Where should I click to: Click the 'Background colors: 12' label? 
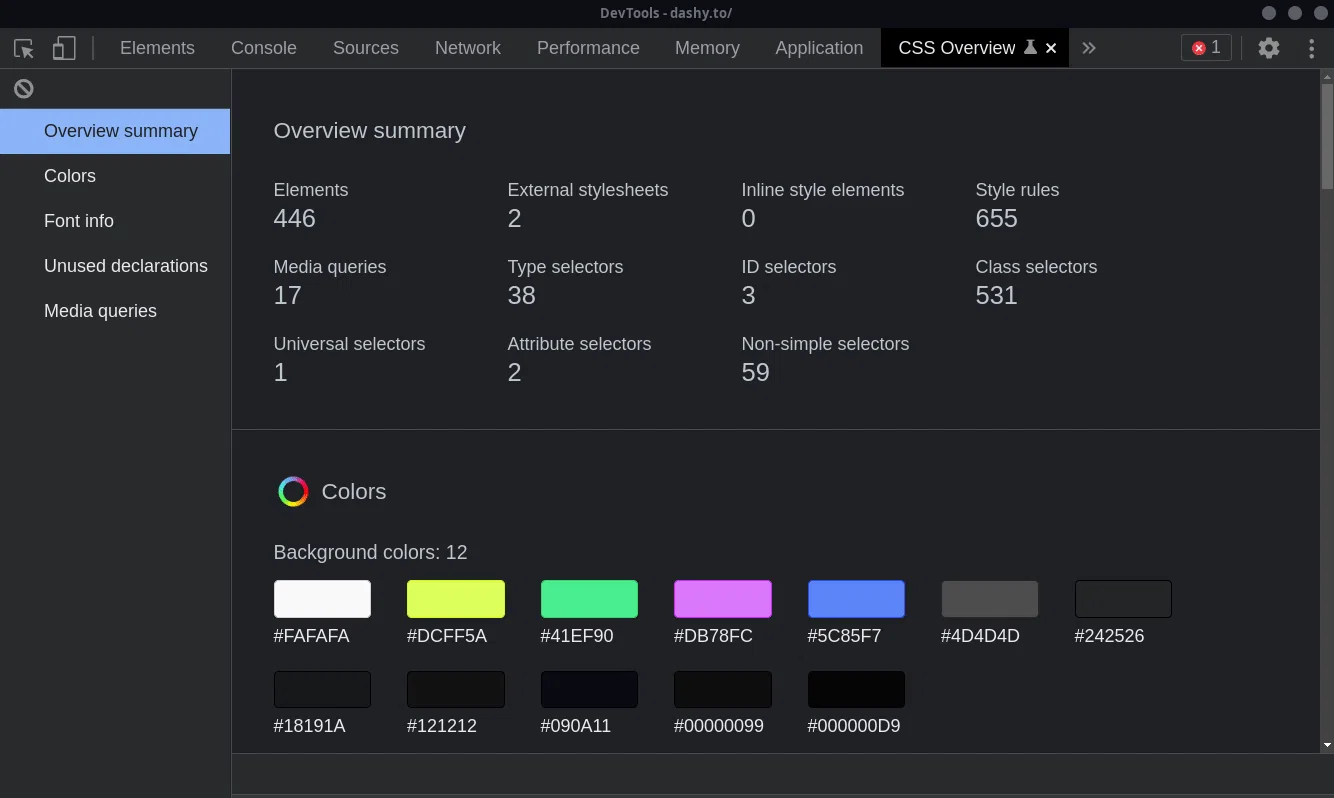pyautogui.click(x=370, y=552)
